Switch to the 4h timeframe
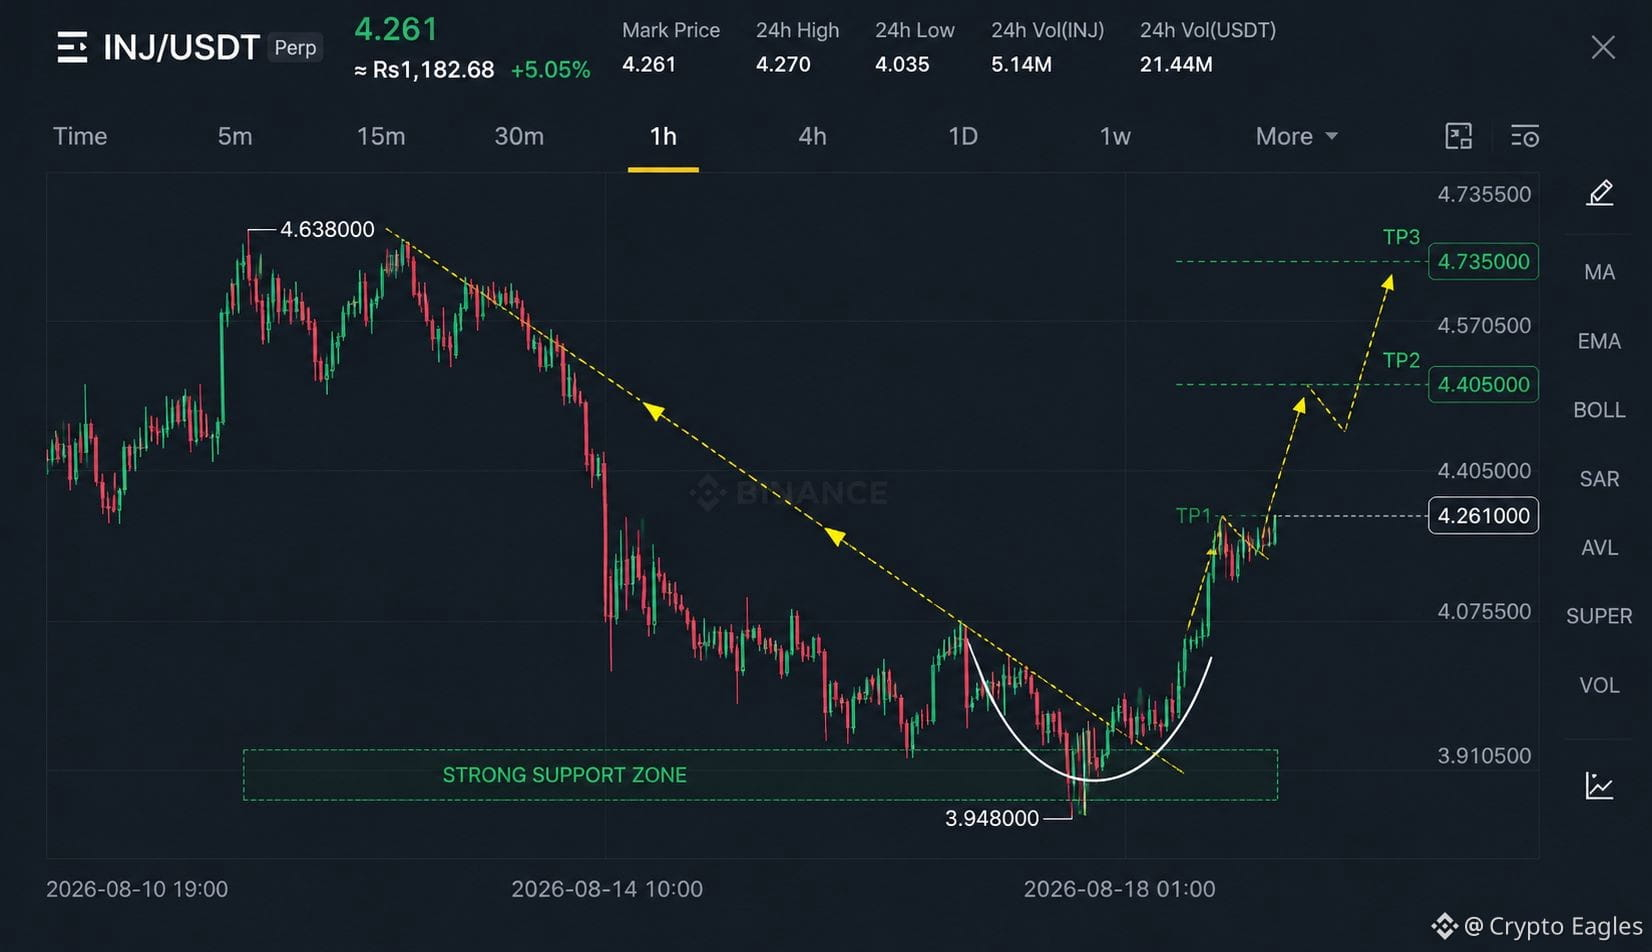Image resolution: width=1652 pixels, height=952 pixels. tap(812, 136)
